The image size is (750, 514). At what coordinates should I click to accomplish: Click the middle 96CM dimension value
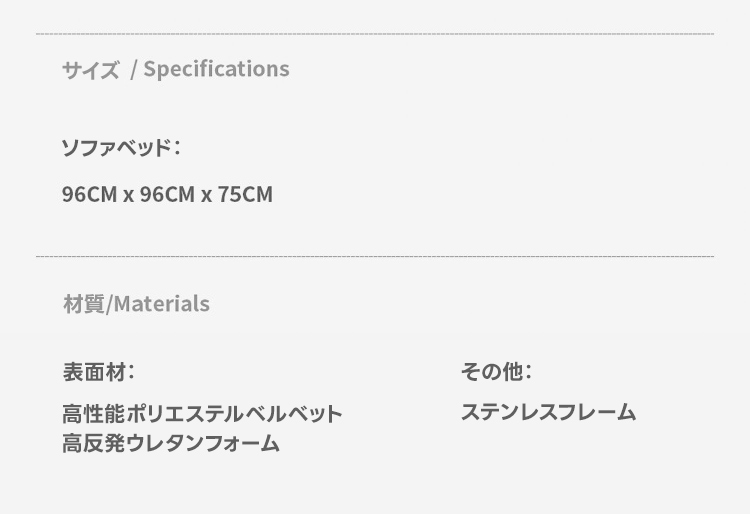click(167, 195)
